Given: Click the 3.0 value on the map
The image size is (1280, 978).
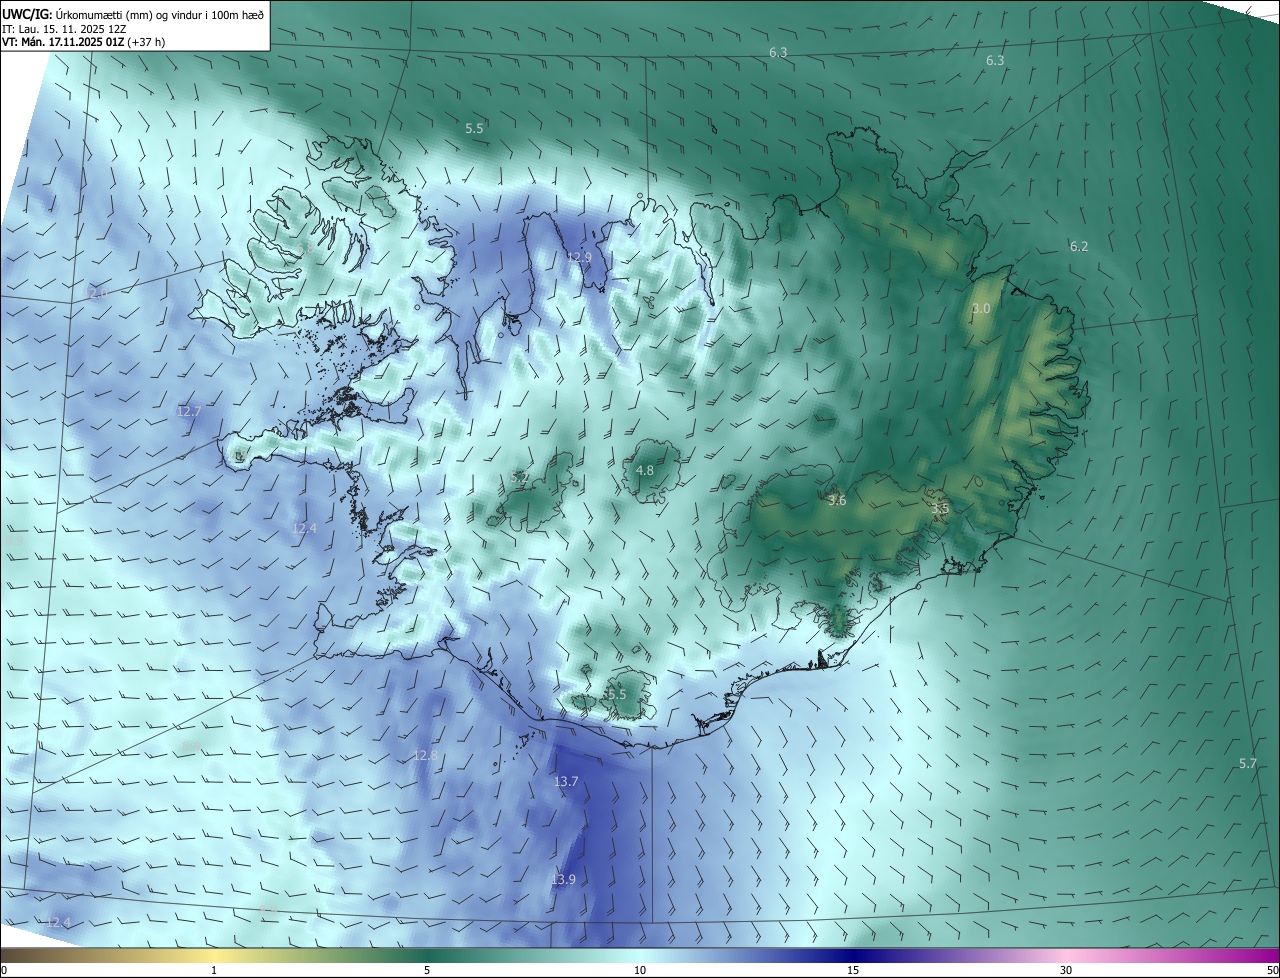Looking at the screenshot, I should tap(981, 308).
